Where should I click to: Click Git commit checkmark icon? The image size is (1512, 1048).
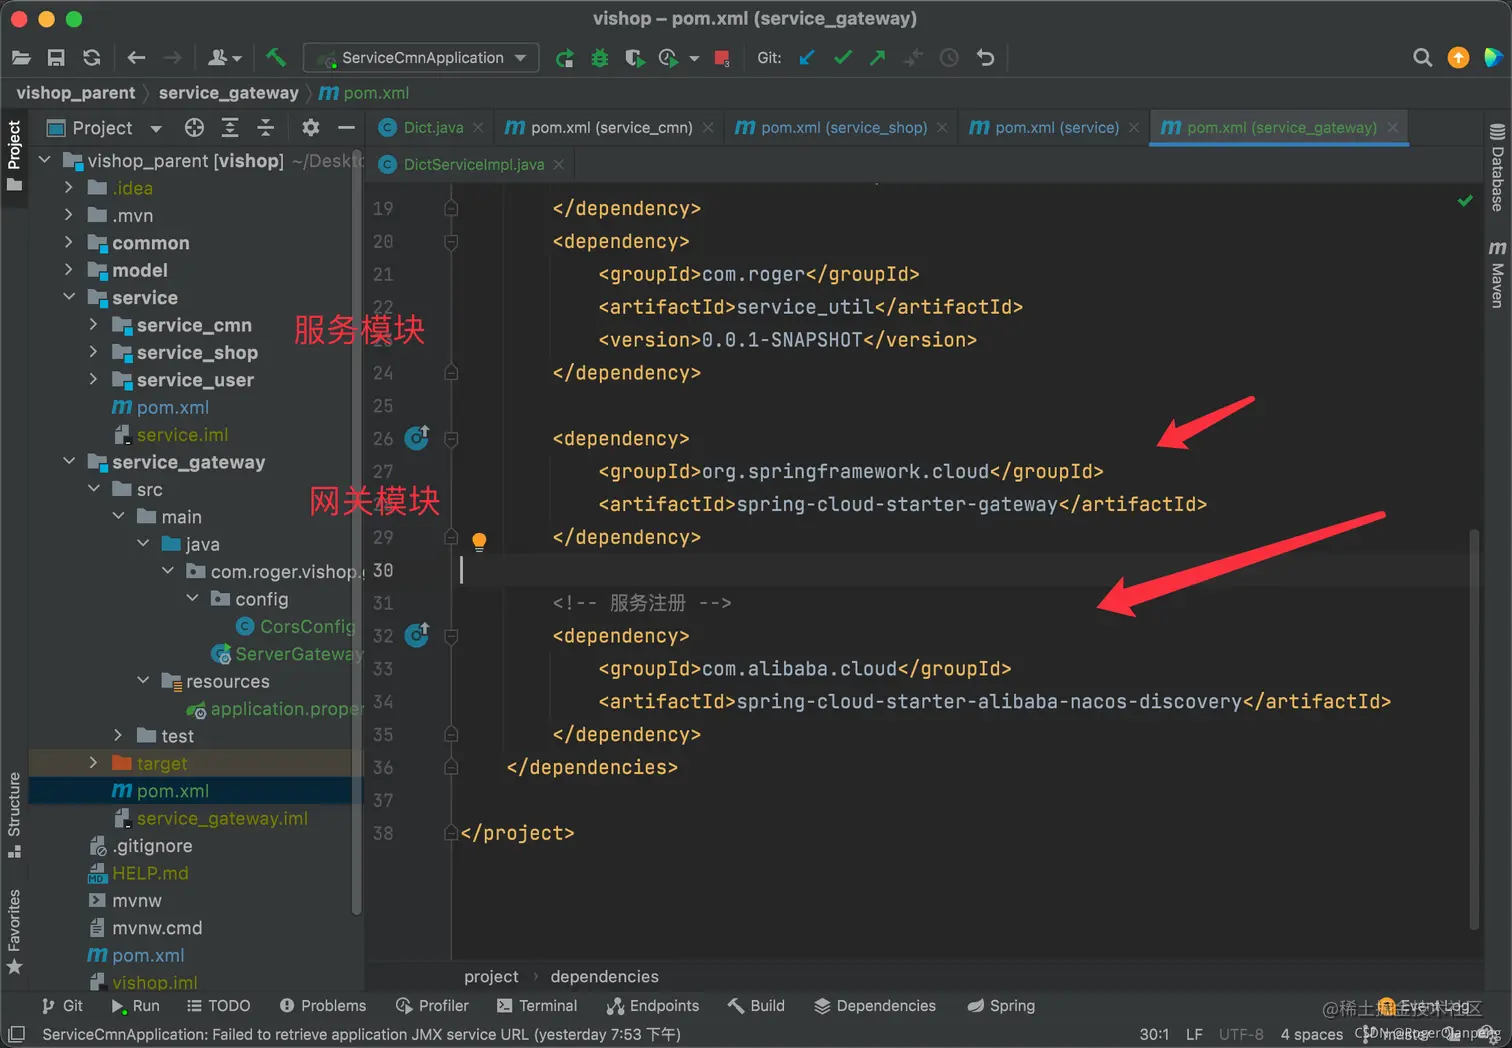pyautogui.click(x=843, y=58)
